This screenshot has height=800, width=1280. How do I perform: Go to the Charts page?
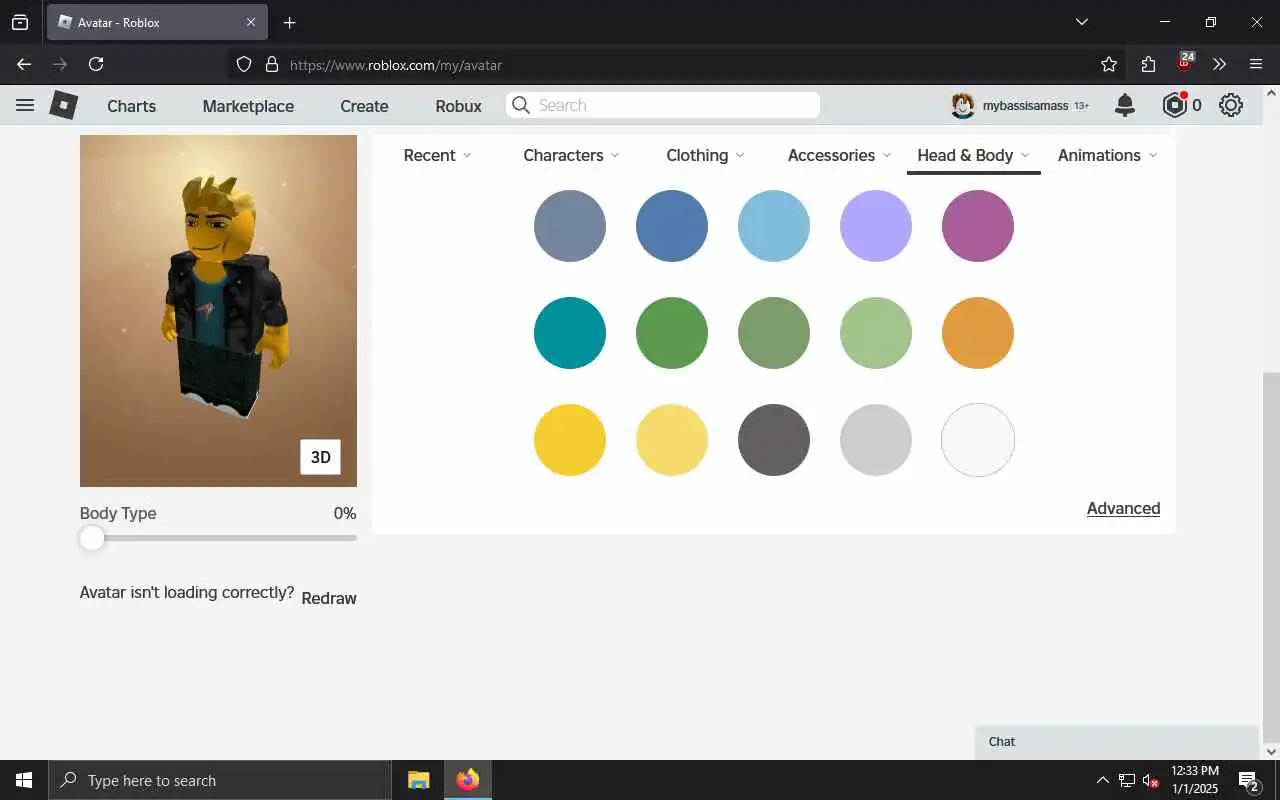(131, 106)
